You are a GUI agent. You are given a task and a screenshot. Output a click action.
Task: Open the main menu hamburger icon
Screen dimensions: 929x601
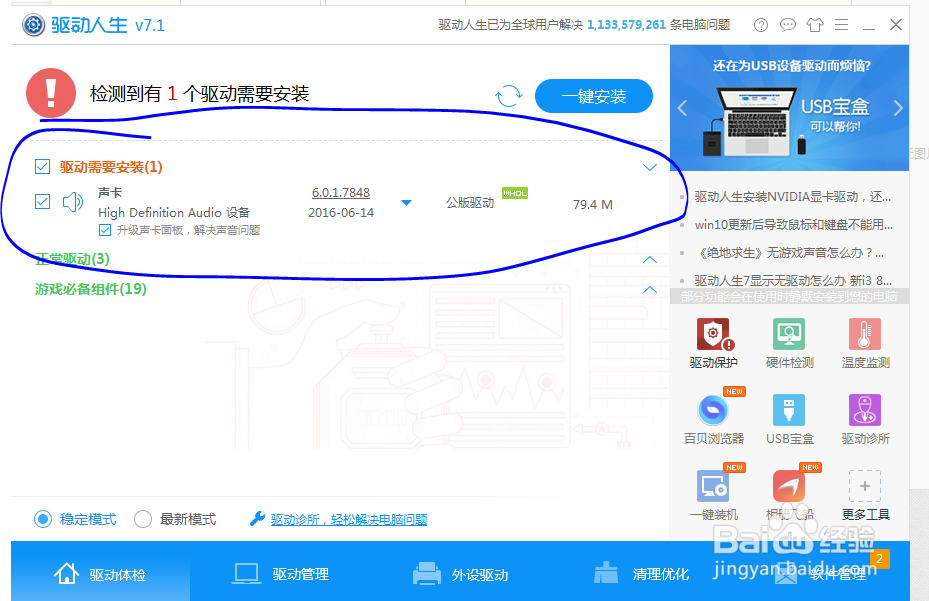pyautogui.click(x=841, y=25)
